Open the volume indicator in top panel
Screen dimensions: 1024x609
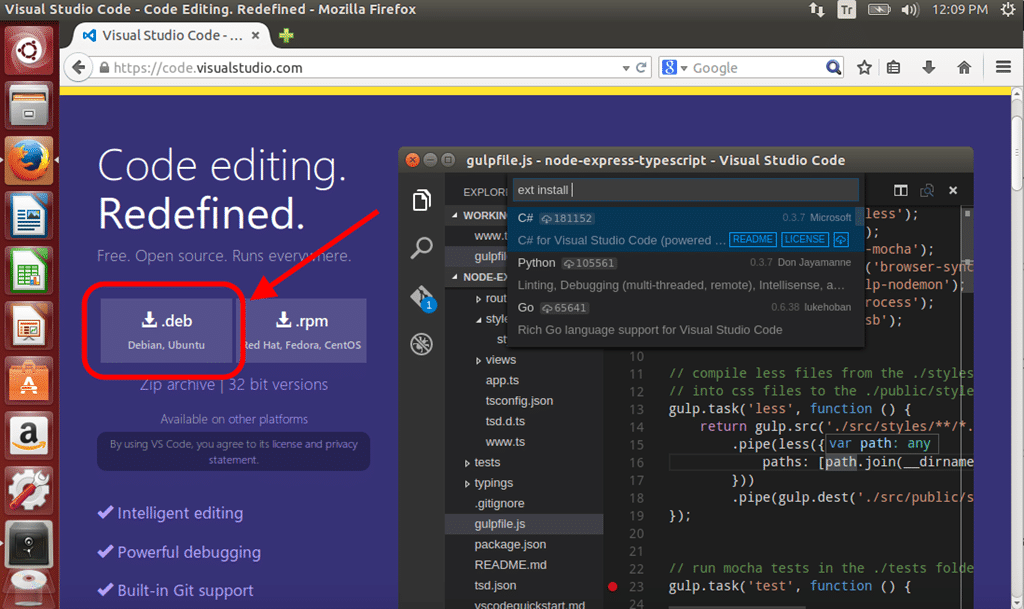[910, 10]
